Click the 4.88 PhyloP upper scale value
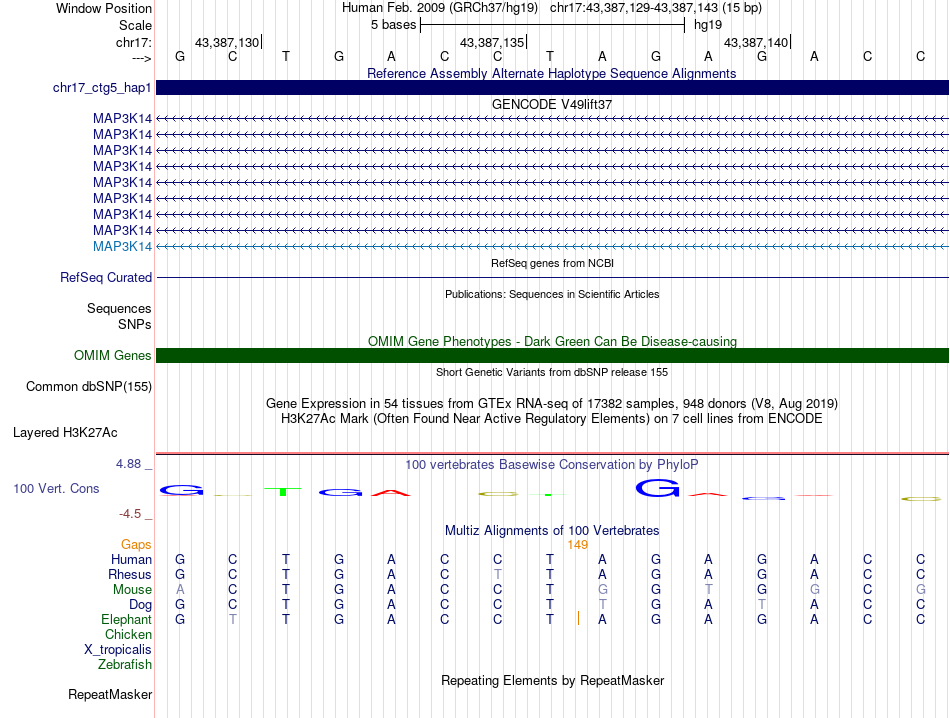 128,464
